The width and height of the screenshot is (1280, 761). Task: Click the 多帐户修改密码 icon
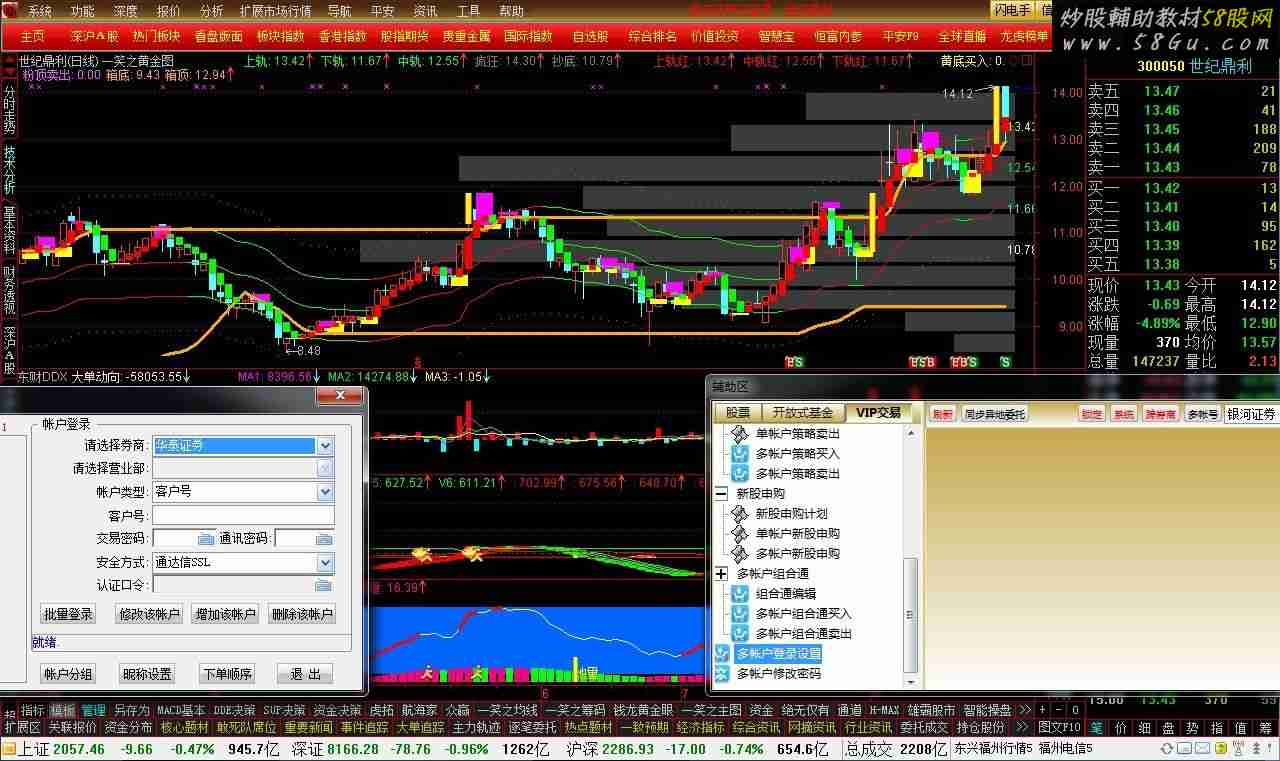tap(722, 674)
